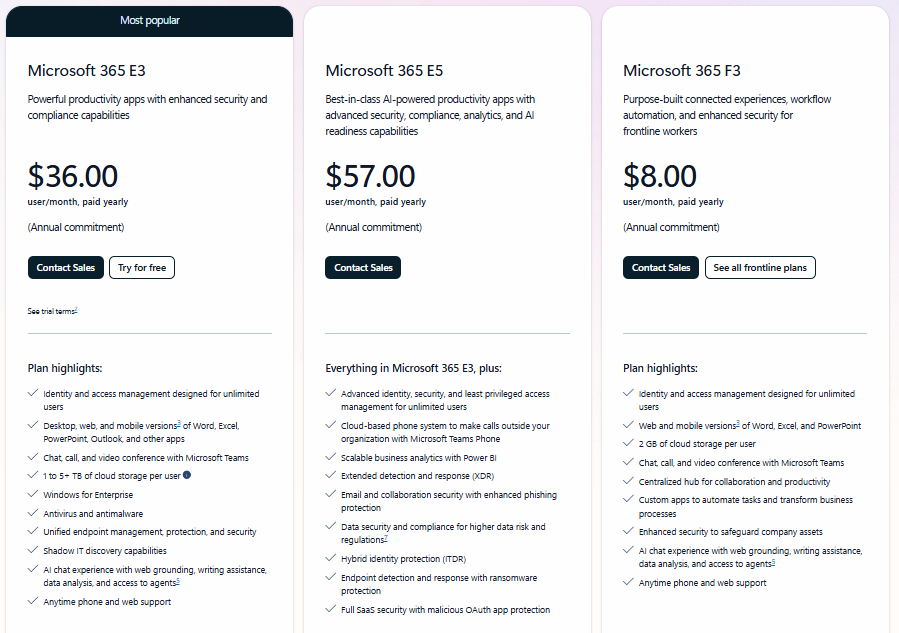Click the Try for free button

tap(142, 268)
